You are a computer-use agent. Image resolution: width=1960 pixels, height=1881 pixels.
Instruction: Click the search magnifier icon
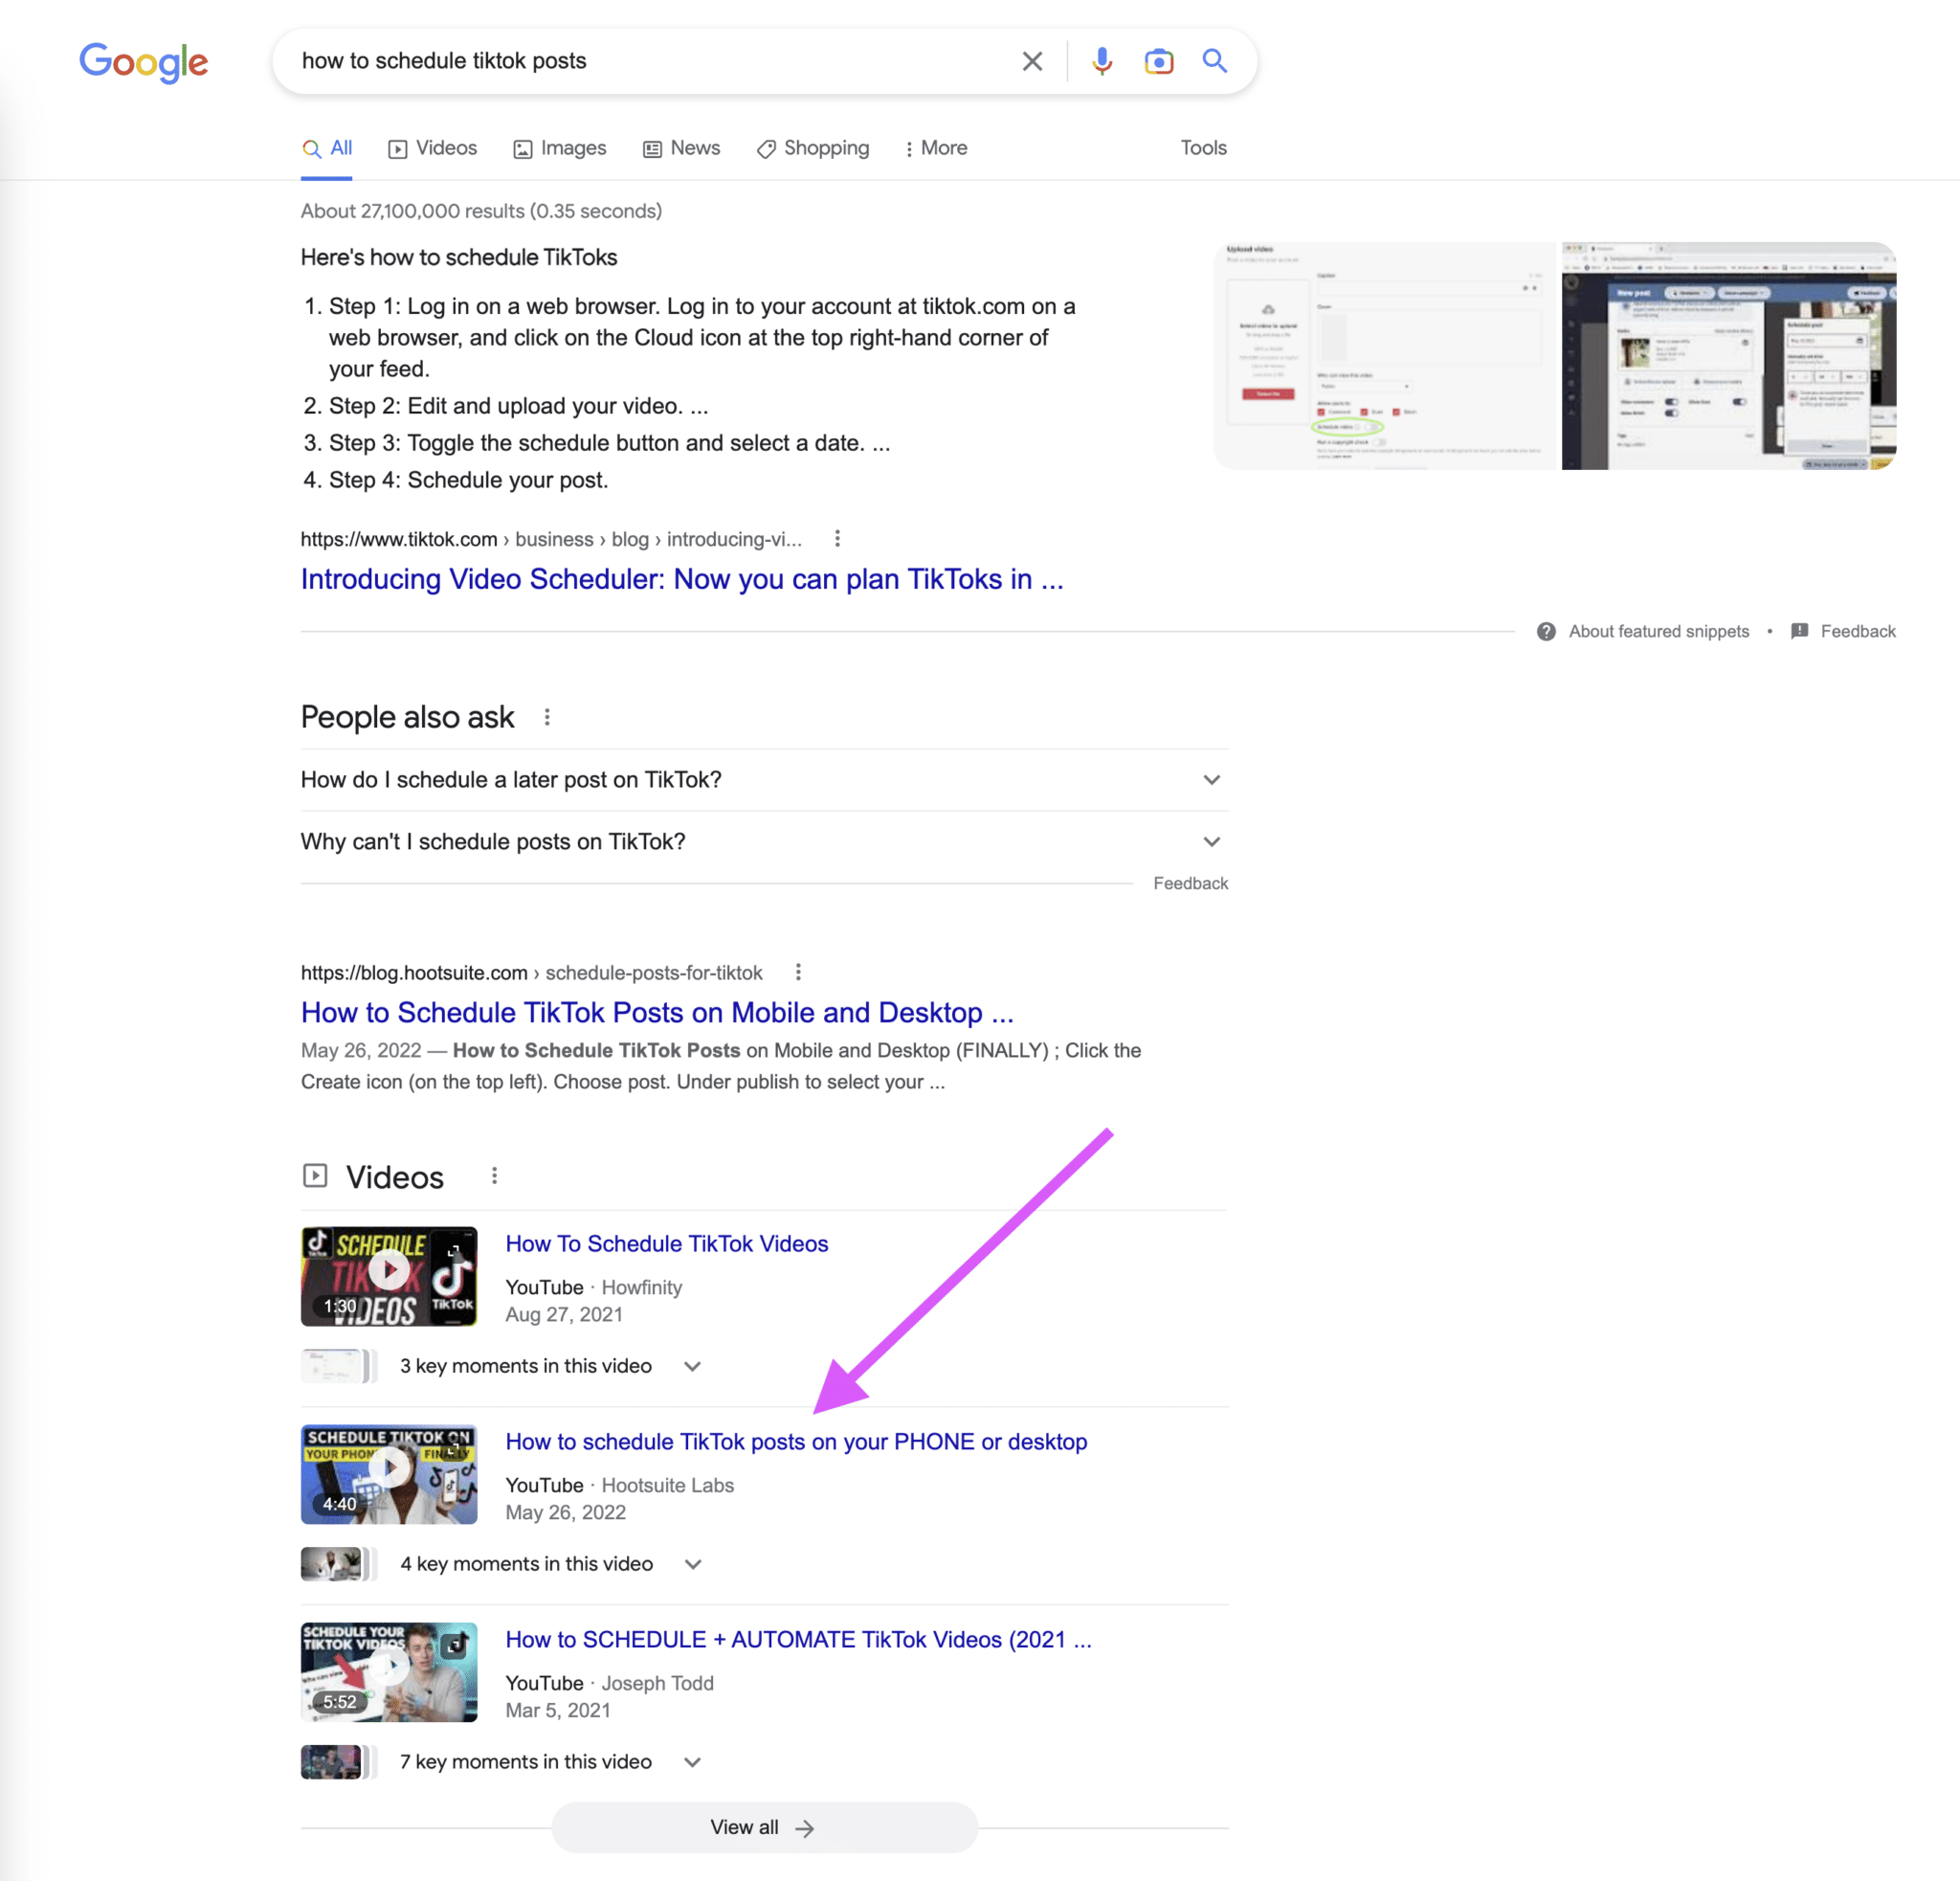pos(1214,61)
